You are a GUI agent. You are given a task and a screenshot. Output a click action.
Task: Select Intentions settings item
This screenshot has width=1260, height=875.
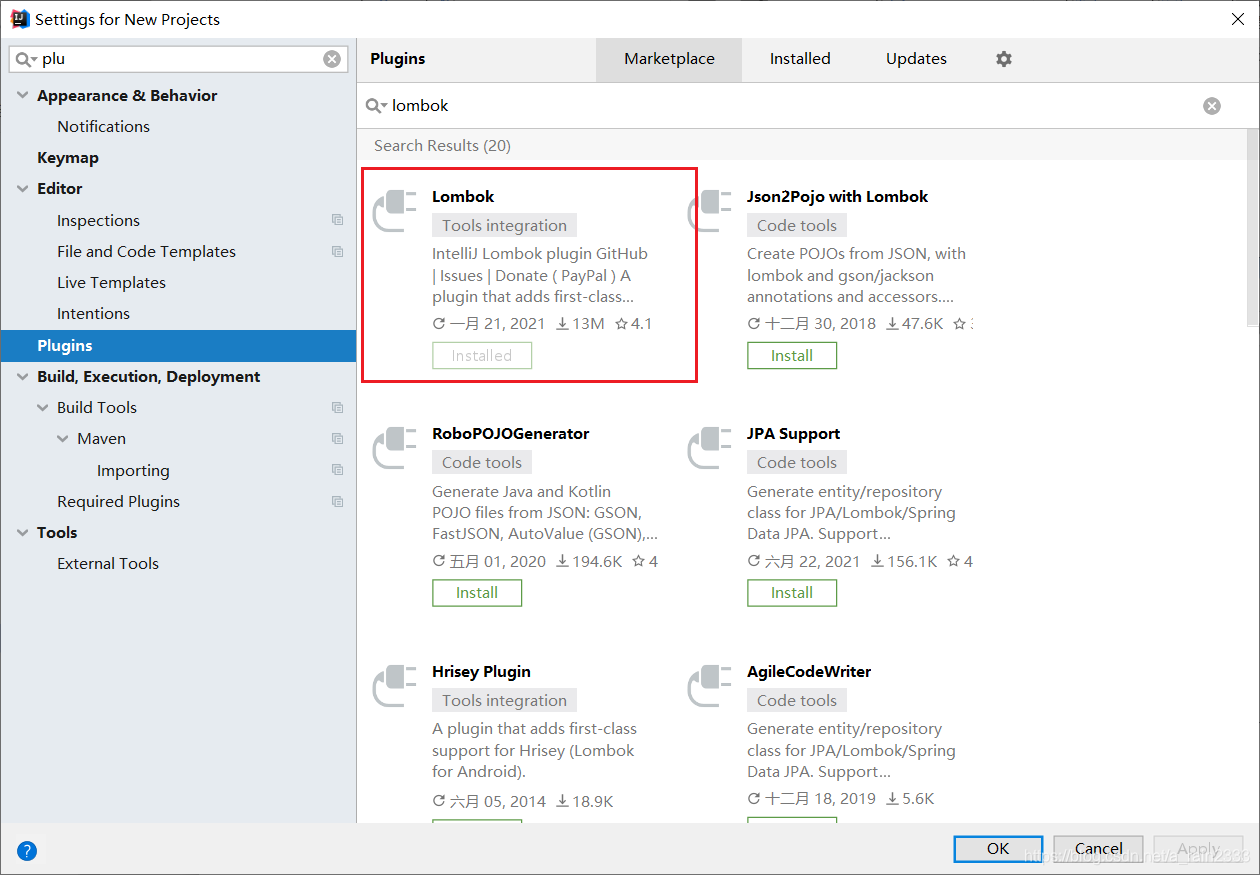point(93,314)
